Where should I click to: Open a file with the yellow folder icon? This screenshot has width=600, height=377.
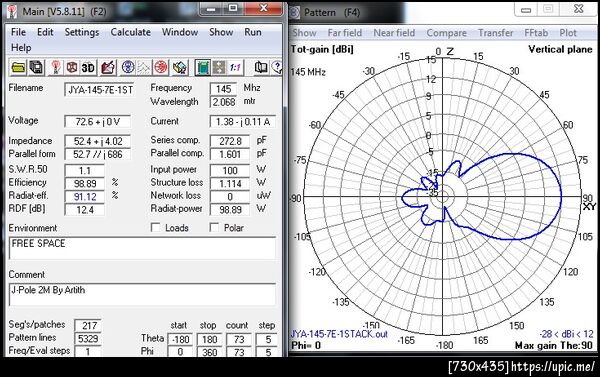18,67
